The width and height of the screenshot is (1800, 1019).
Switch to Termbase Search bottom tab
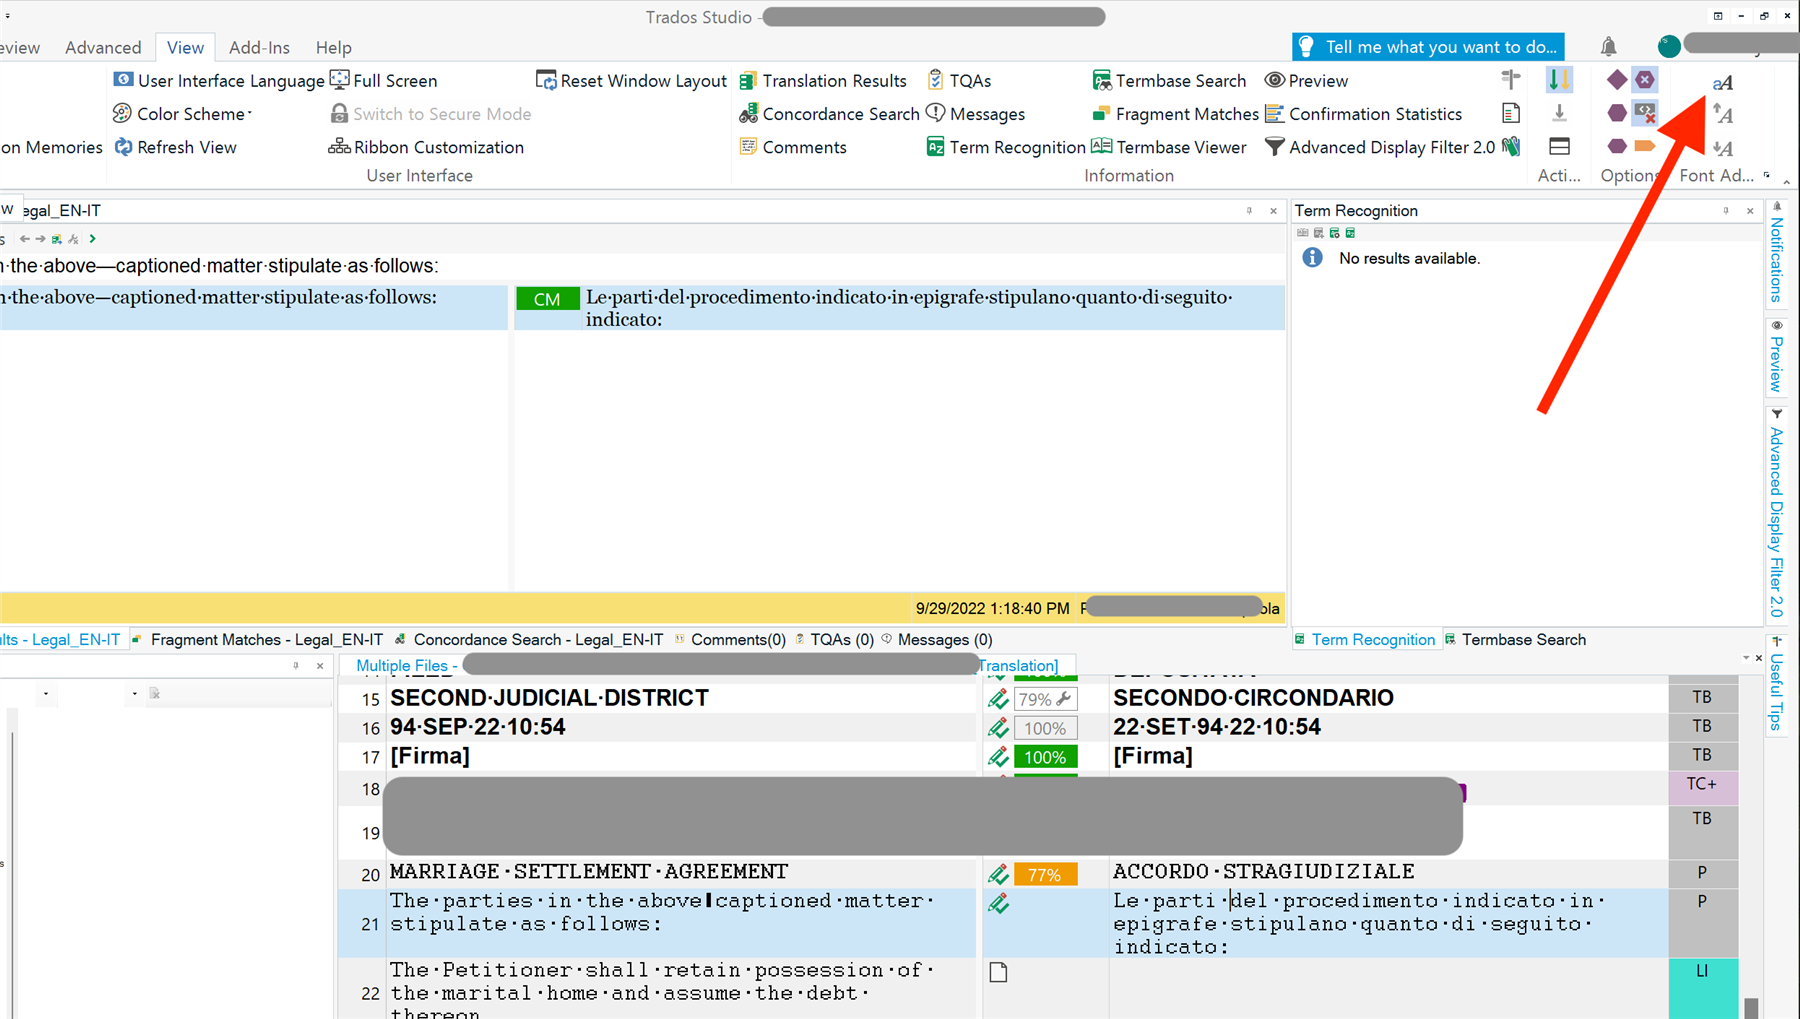[1515, 640]
